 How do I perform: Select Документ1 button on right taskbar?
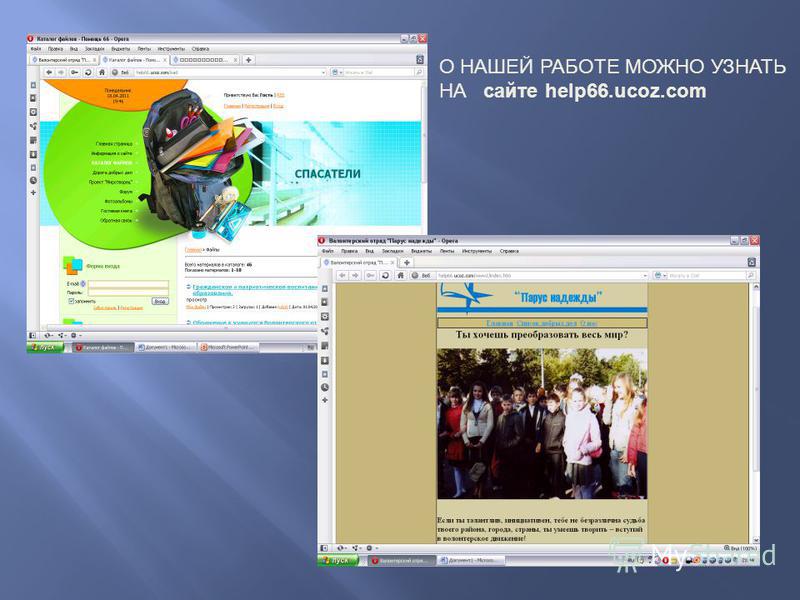pyautogui.click(x=471, y=561)
